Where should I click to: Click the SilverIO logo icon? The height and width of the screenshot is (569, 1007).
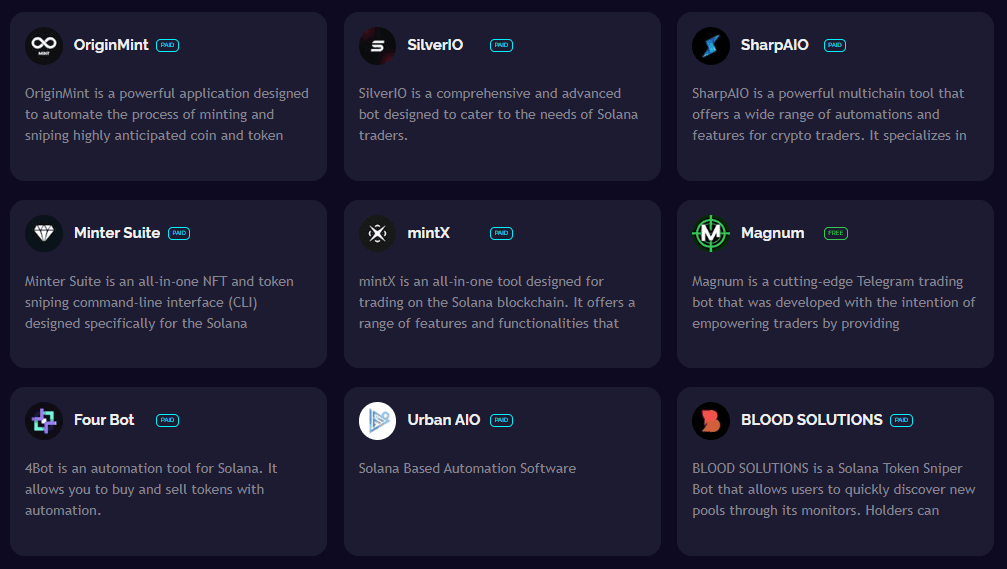click(377, 46)
